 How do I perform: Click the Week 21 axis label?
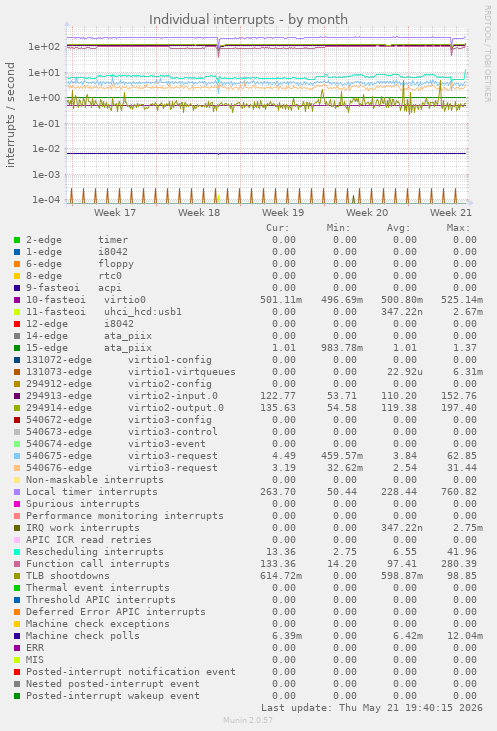coord(450,213)
